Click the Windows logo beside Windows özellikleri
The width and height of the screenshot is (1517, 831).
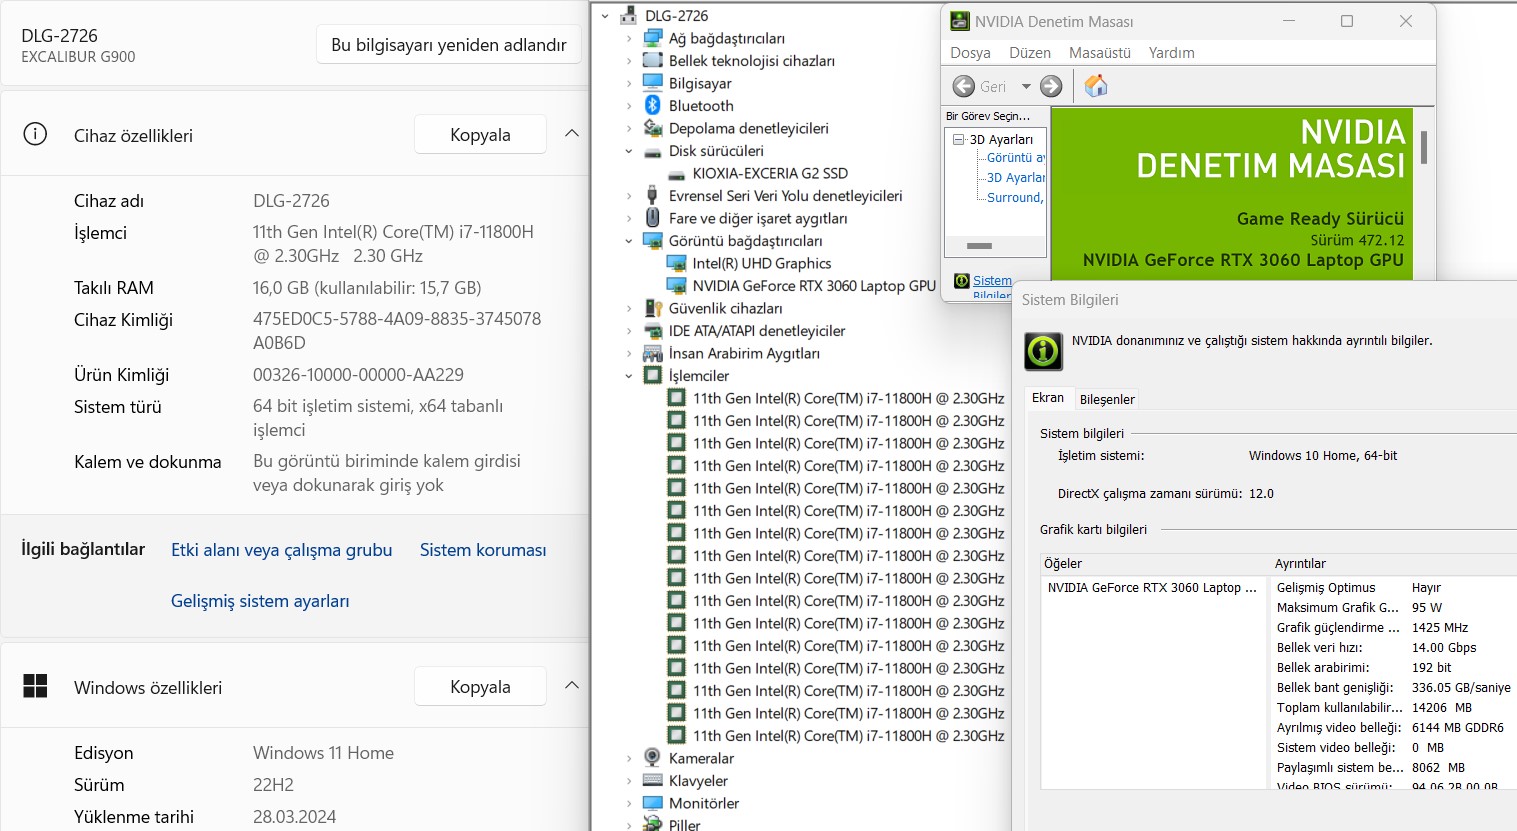(35, 686)
